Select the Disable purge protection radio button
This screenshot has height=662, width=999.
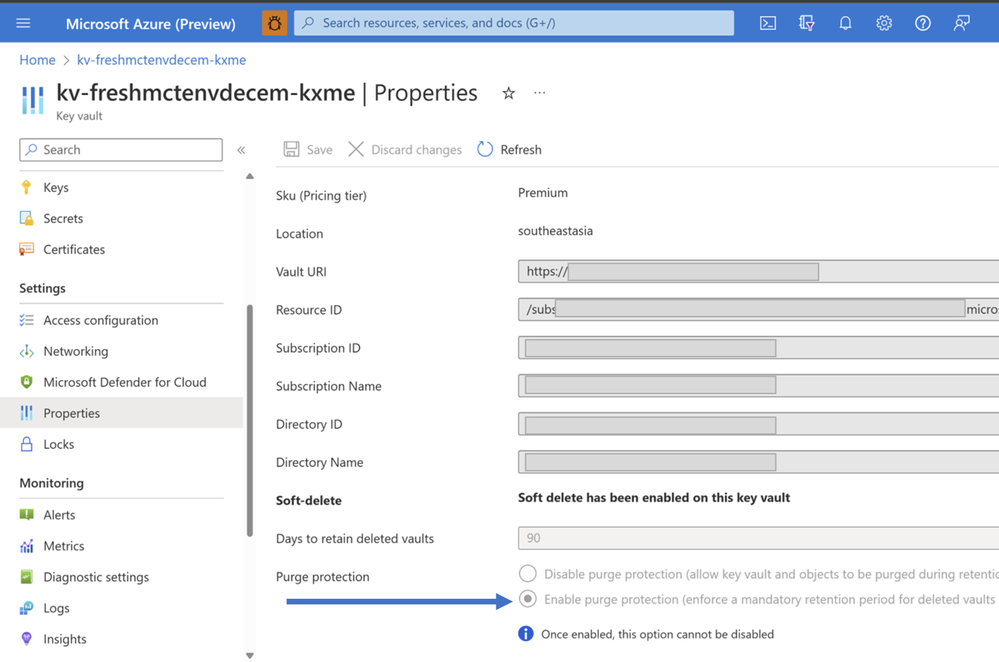[x=528, y=573]
